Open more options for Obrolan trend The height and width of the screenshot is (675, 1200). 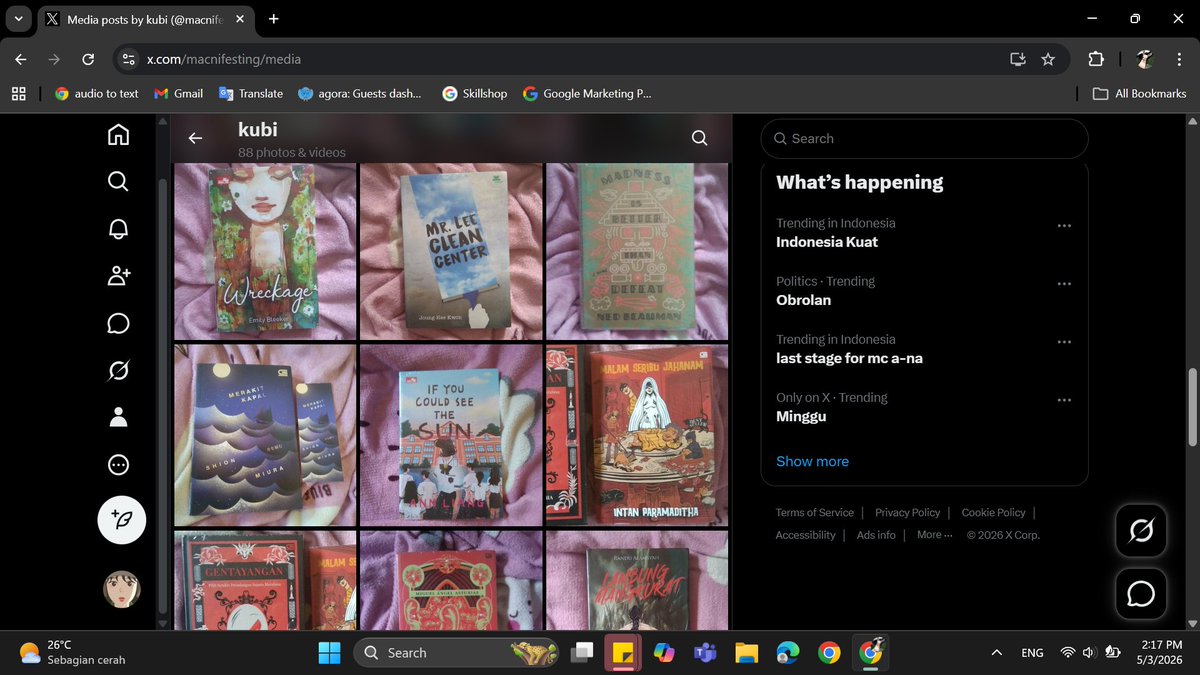(x=1064, y=283)
